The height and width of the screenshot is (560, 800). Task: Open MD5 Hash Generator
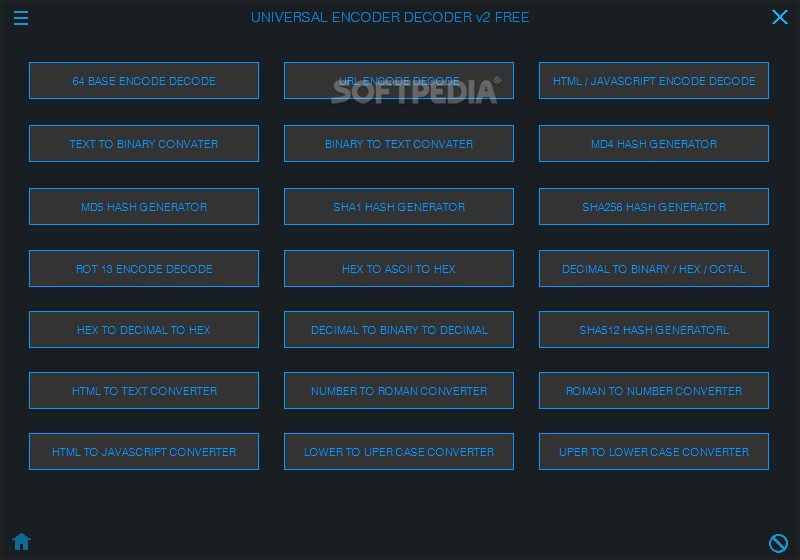pyautogui.click(x=144, y=207)
